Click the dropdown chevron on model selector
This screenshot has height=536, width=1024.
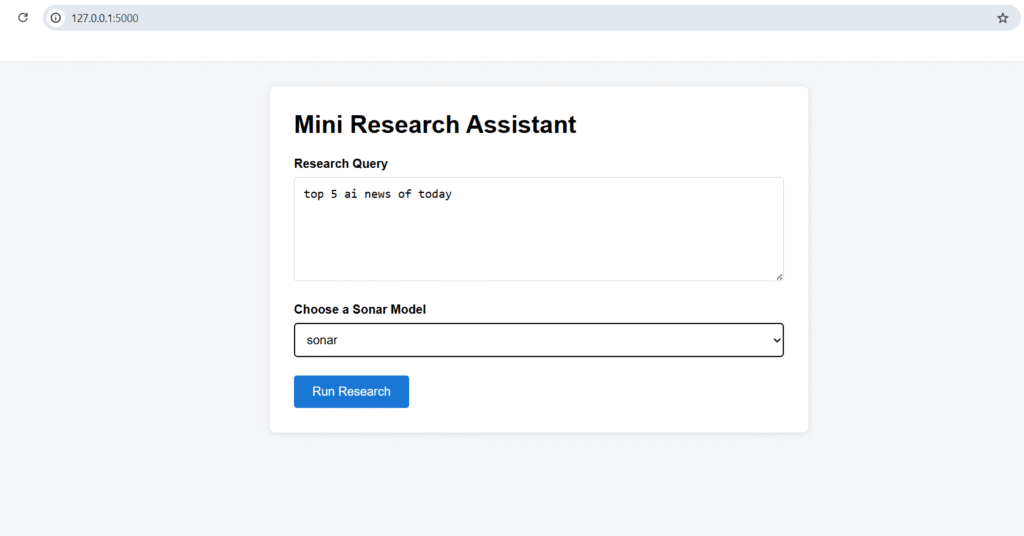coord(776,340)
